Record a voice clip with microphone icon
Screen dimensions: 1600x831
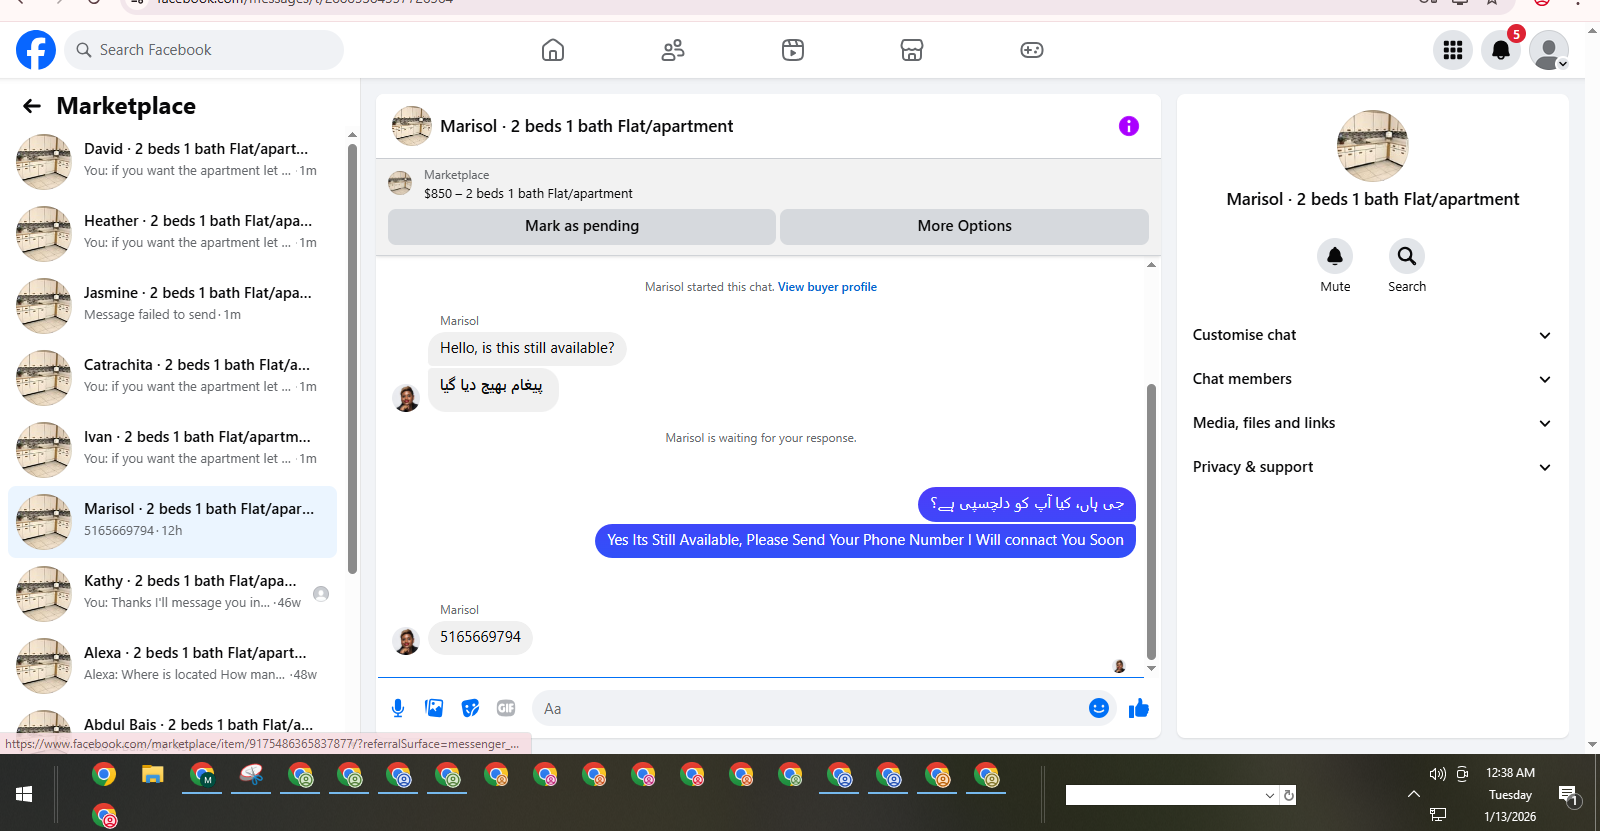click(398, 708)
